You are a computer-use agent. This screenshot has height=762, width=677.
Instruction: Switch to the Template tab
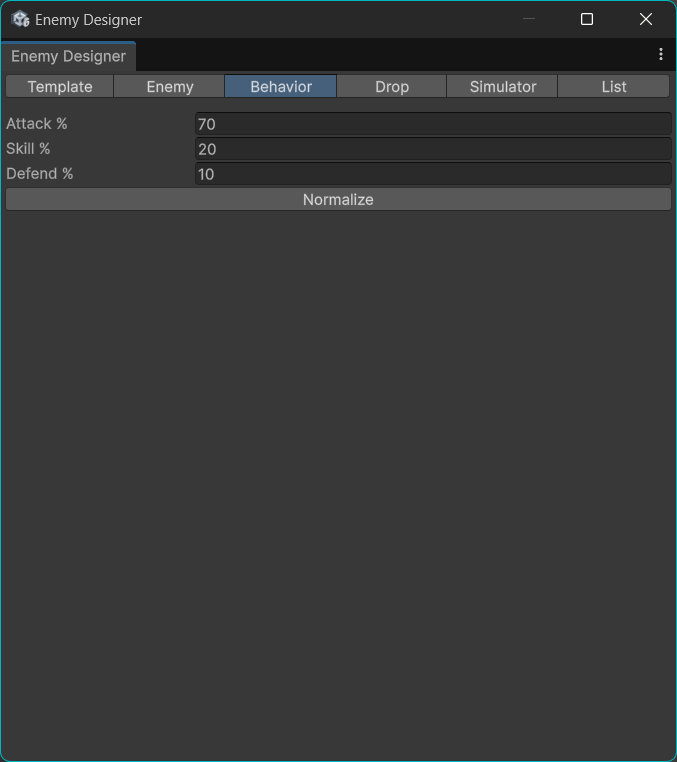pos(60,87)
